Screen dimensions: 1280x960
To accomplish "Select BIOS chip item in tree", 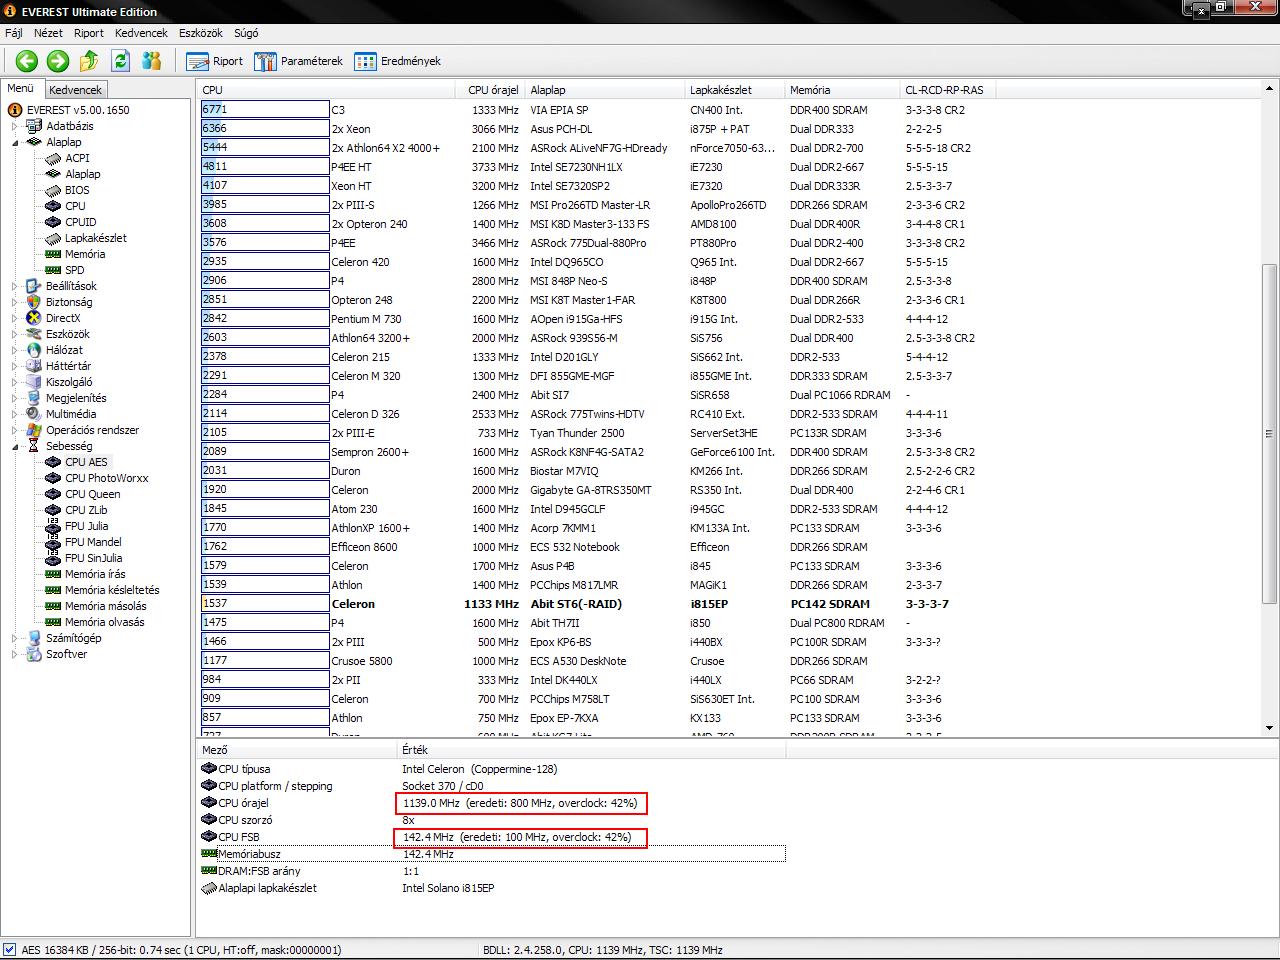I will pyautogui.click(x=68, y=190).
